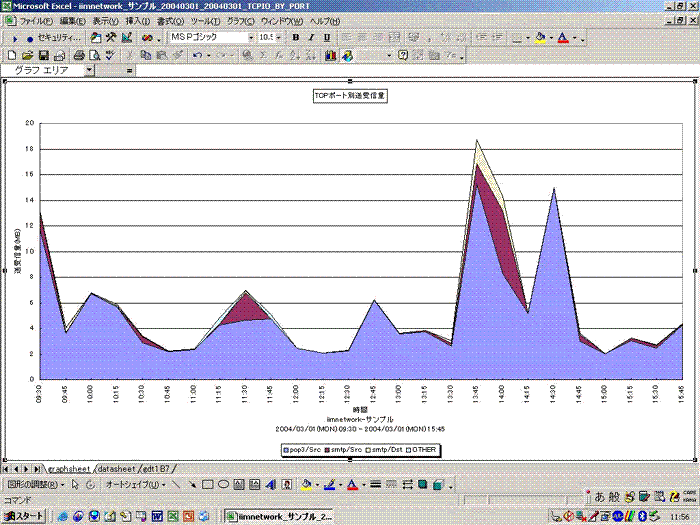Viewport: 700px width, 525px height.
Task: Save the workbook using the floppy disk icon
Action: pyautogui.click(x=42, y=54)
